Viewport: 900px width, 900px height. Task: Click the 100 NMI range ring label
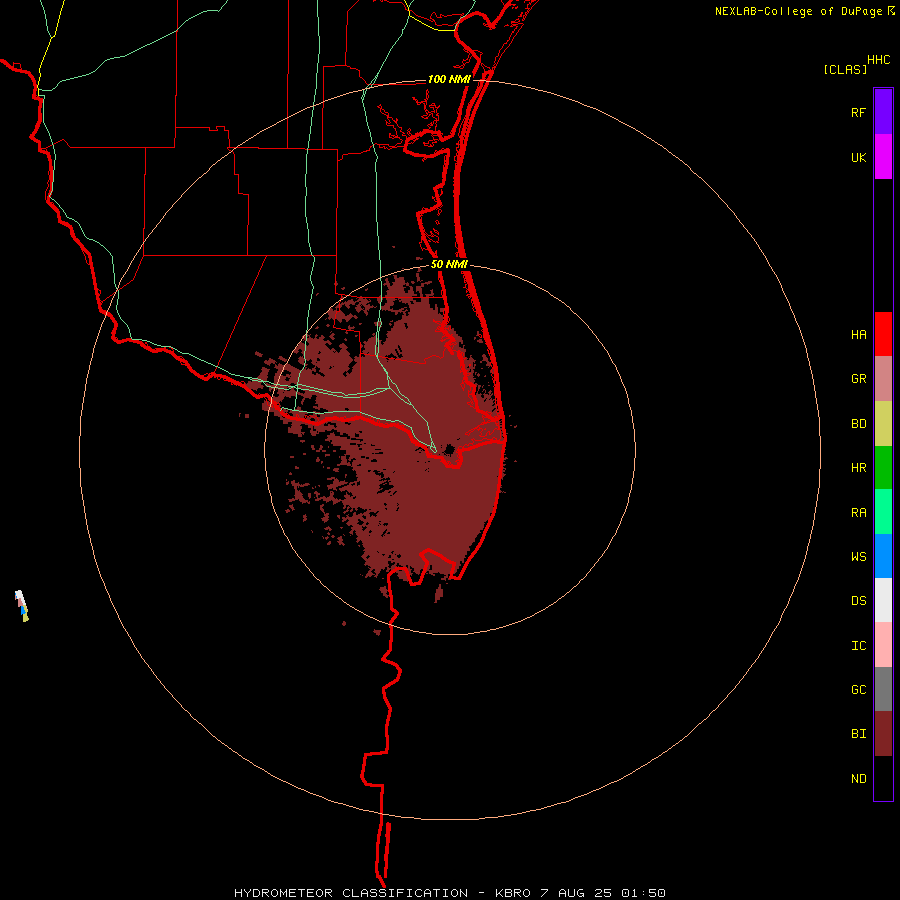pos(449,79)
